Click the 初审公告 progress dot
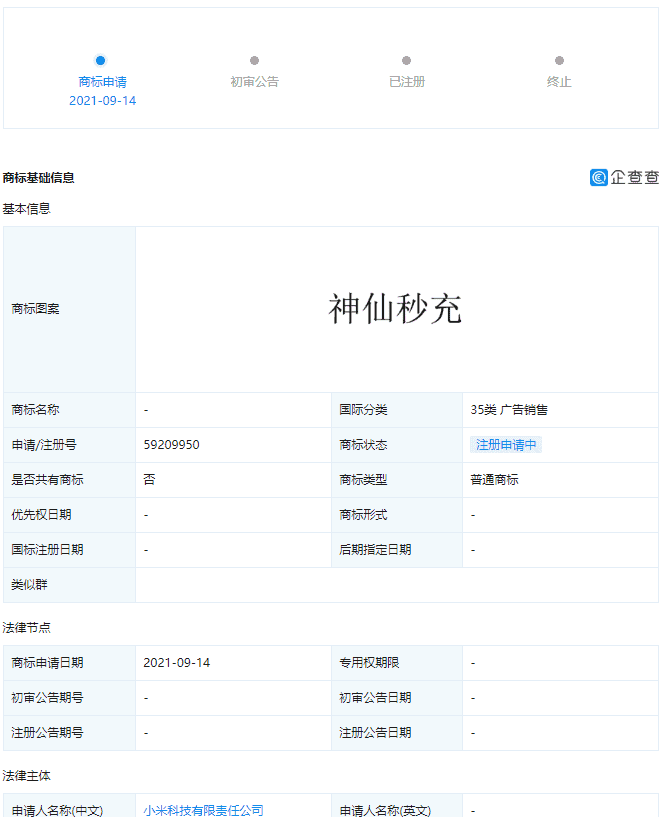Image resolution: width=665 pixels, height=817 pixels. click(254, 60)
